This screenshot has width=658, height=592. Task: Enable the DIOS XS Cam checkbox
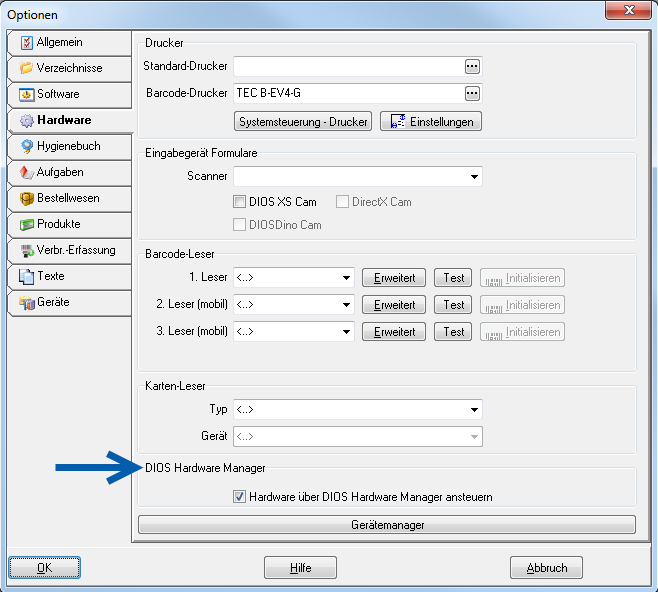point(239,202)
